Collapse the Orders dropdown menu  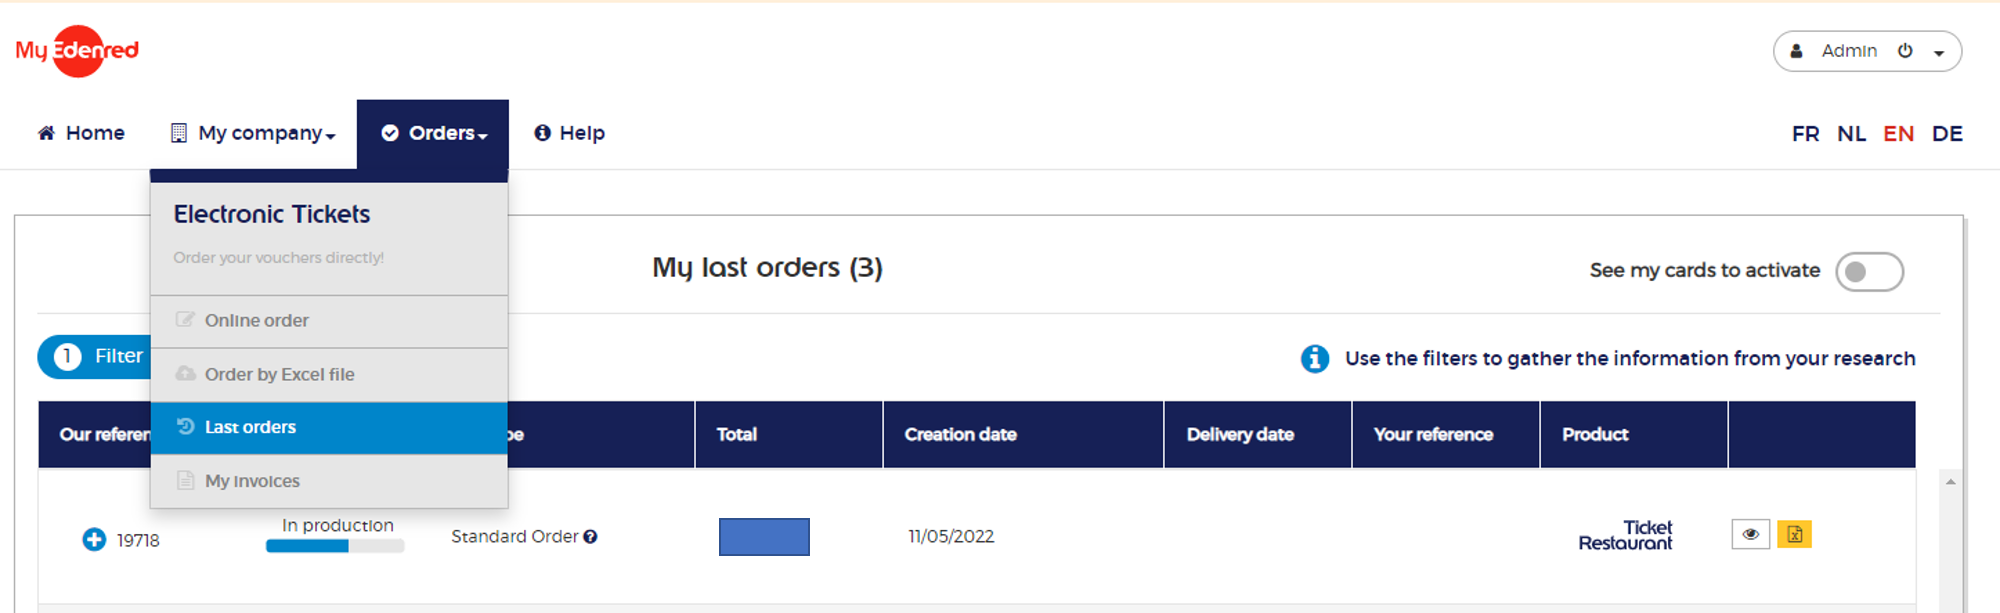click(x=433, y=133)
